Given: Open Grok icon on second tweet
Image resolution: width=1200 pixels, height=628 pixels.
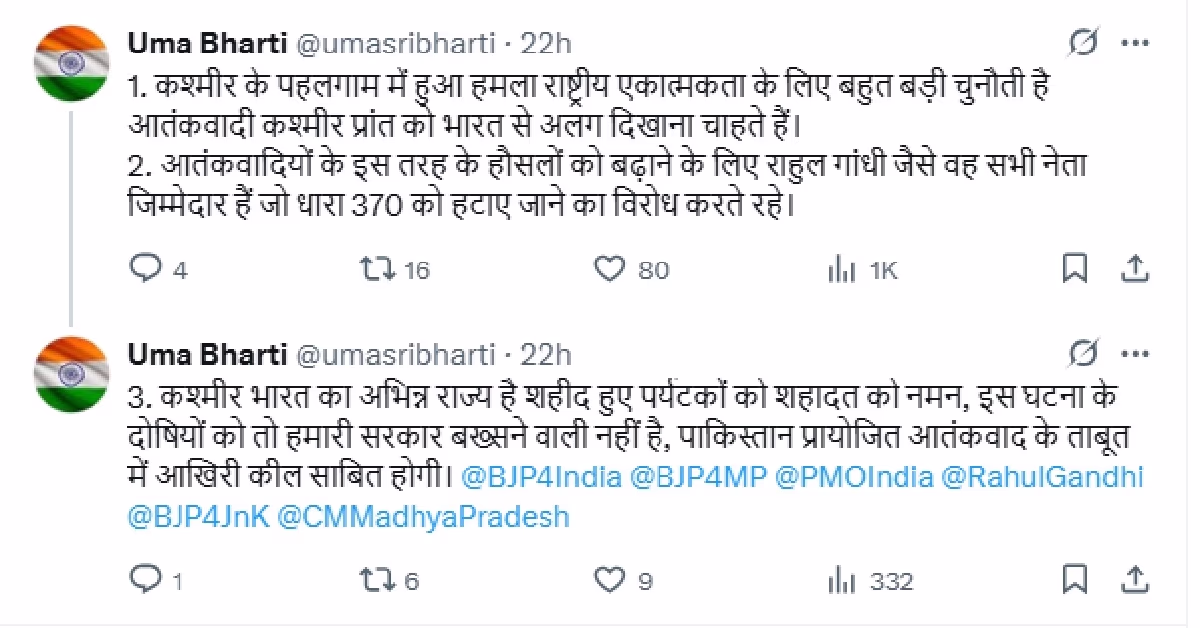Looking at the screenshot, I should tap(1082, 354).
